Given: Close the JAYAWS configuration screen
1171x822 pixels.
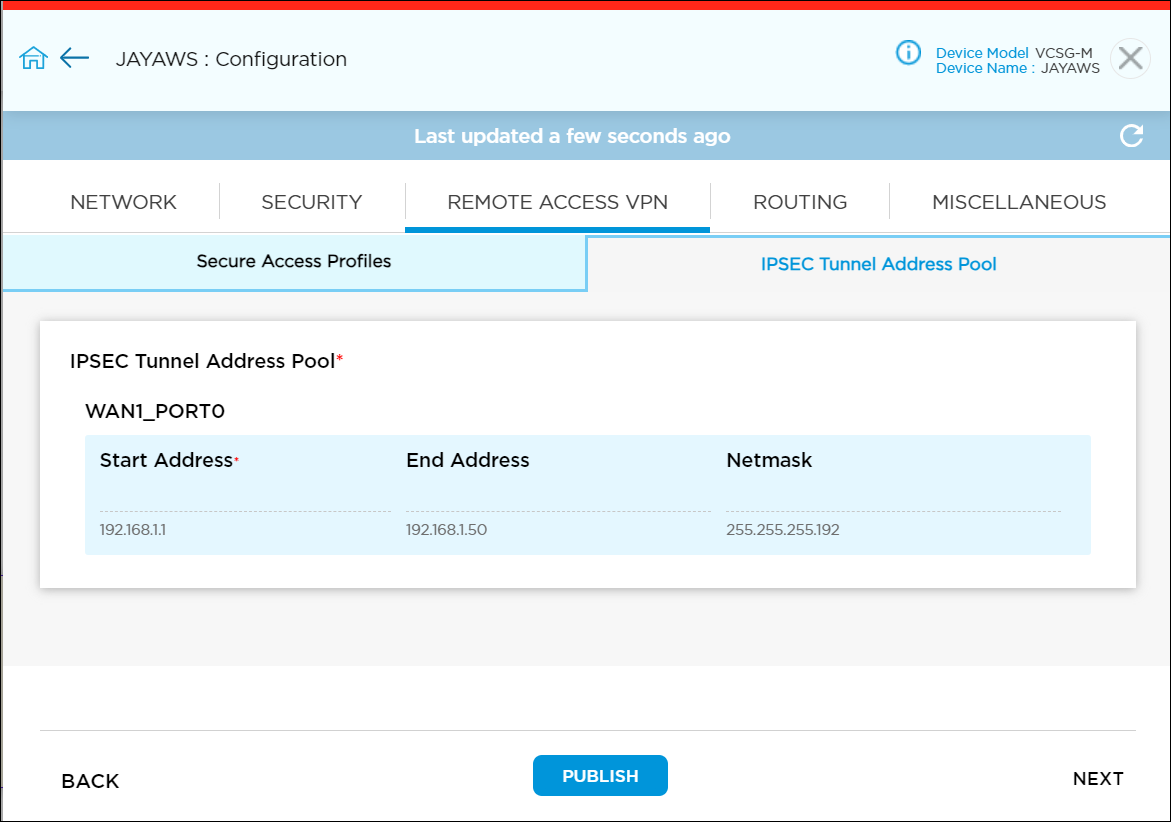Looking at the screenshot, I should (1130, 58).
